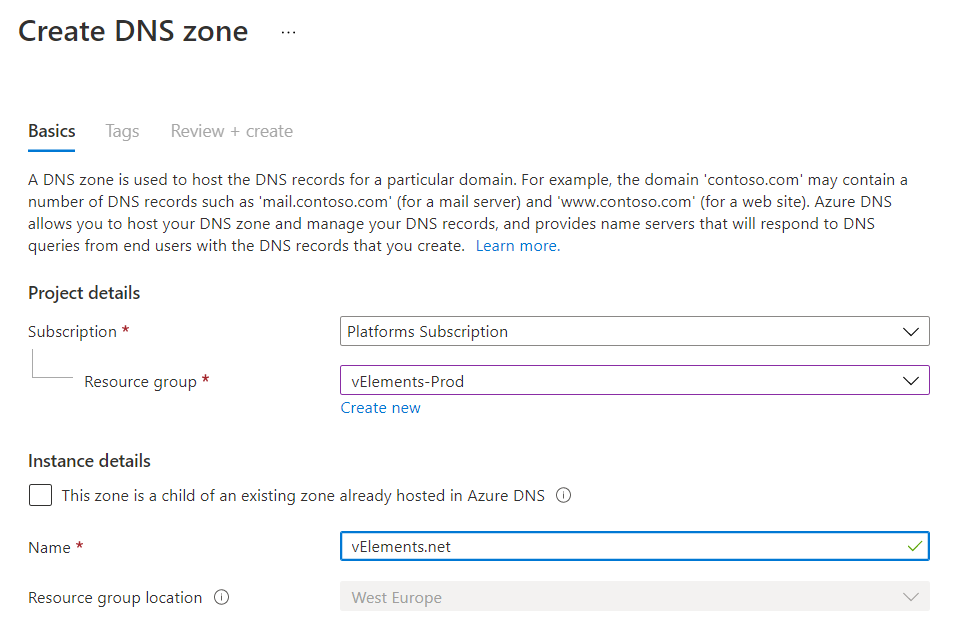The height and width of the screenshot is (637, 965).
Task: Open the ellipsis menu beside Create DNS zone
Action: [288, 32]
